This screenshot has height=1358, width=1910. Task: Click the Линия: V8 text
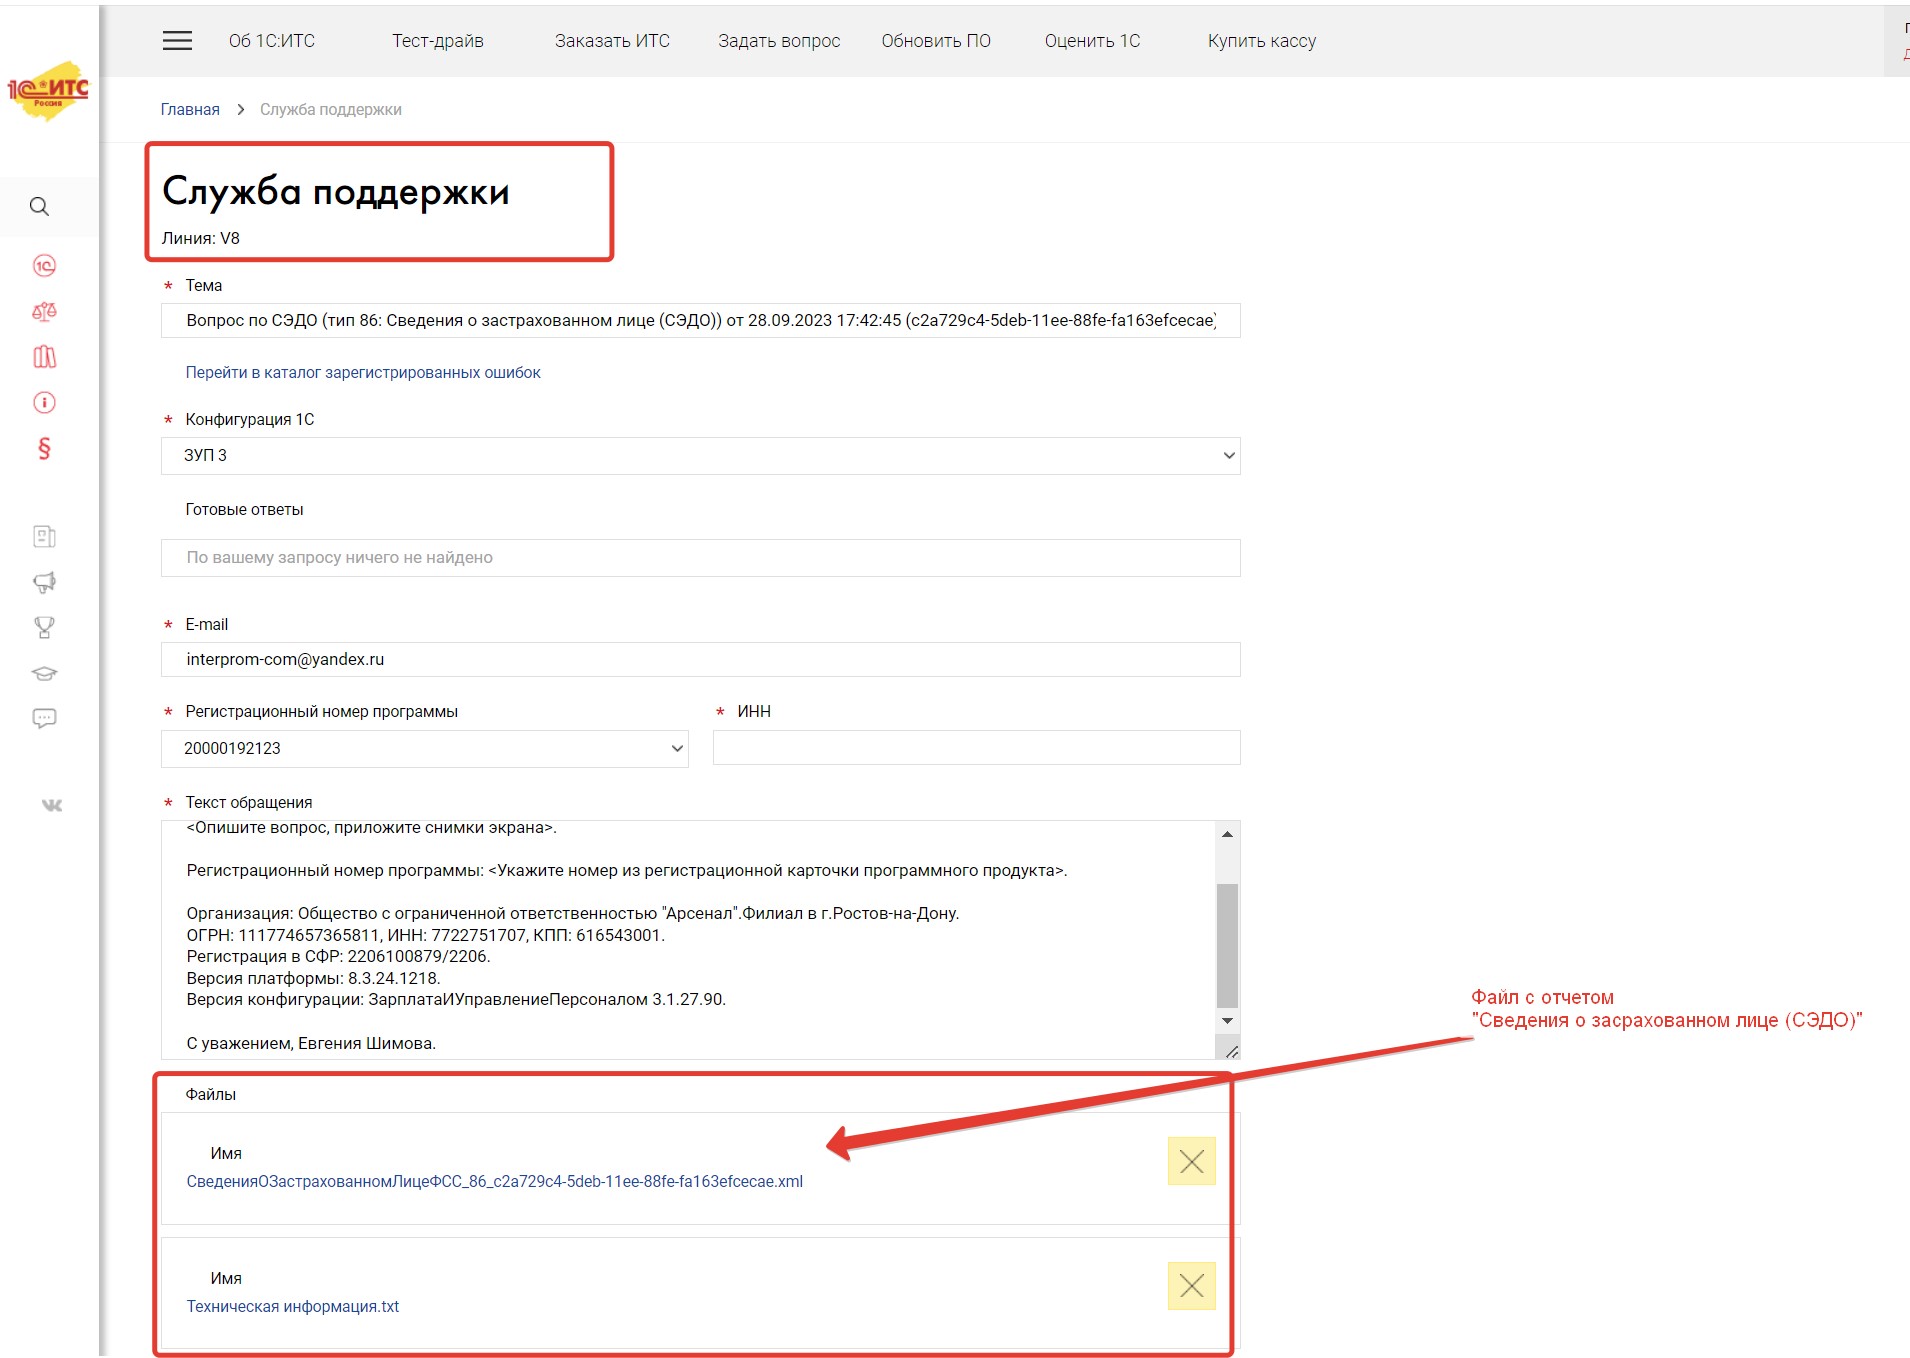tap(201, 238)
